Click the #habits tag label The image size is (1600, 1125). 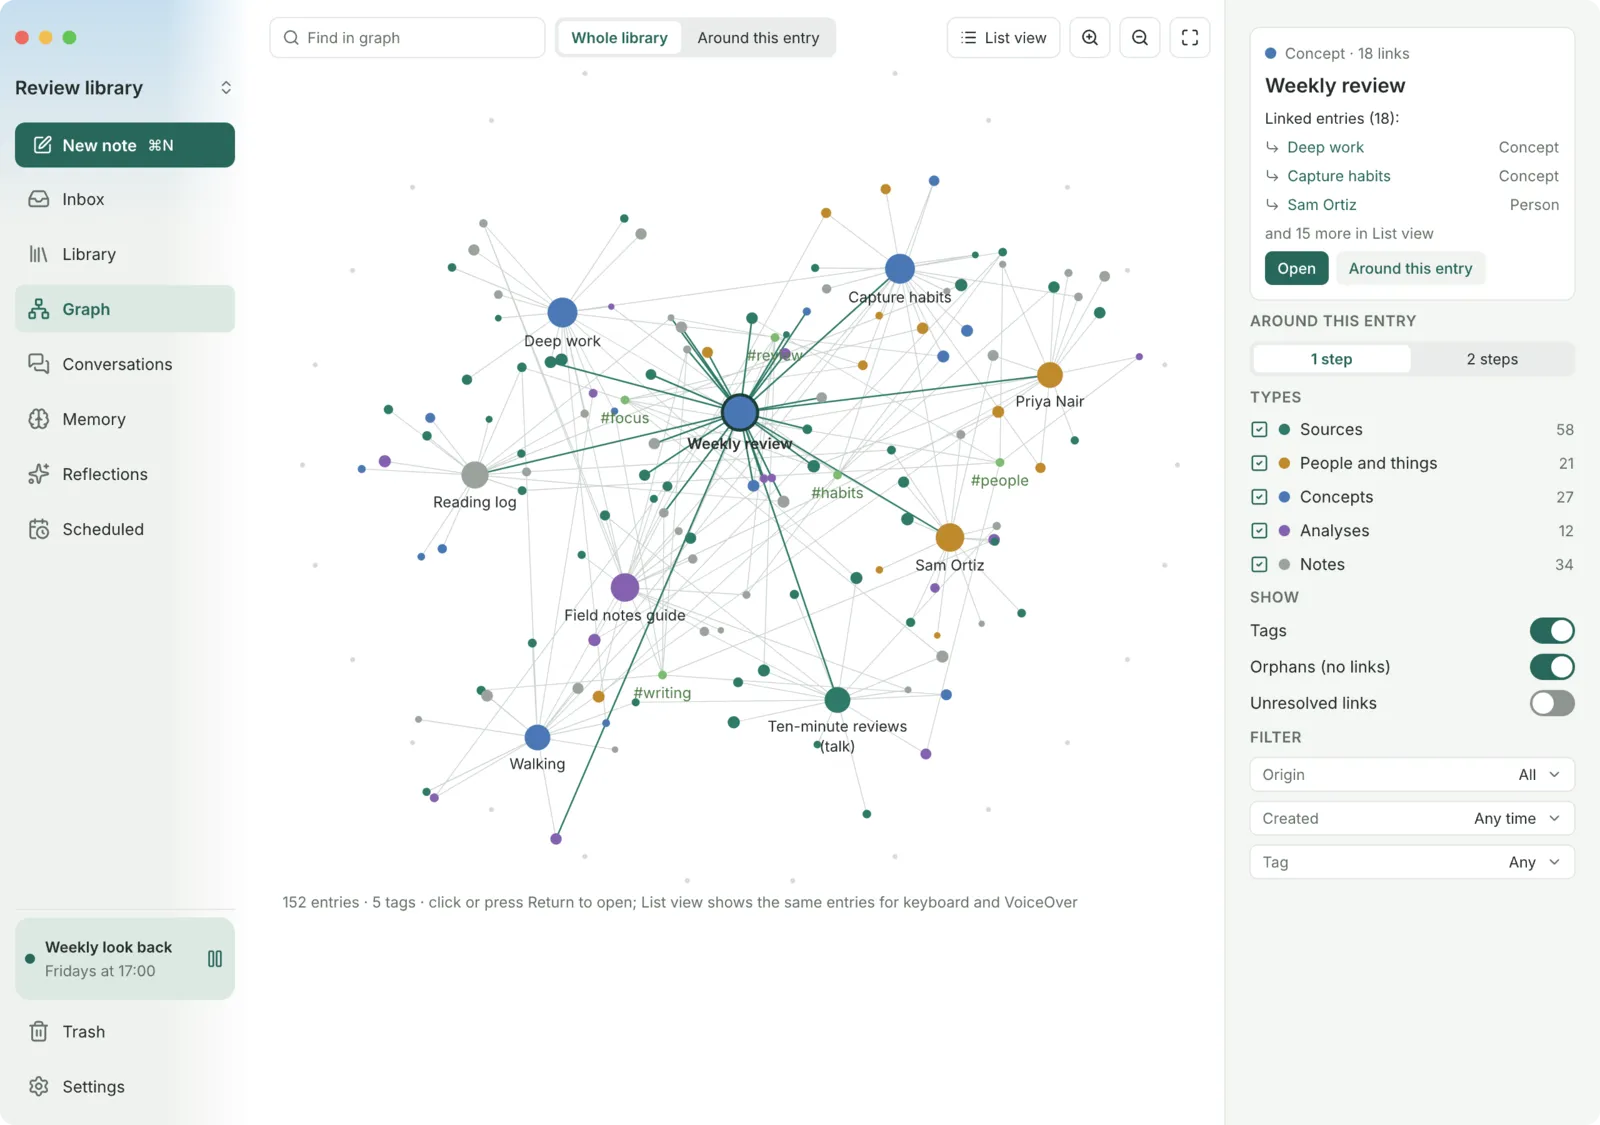(837, 493)
